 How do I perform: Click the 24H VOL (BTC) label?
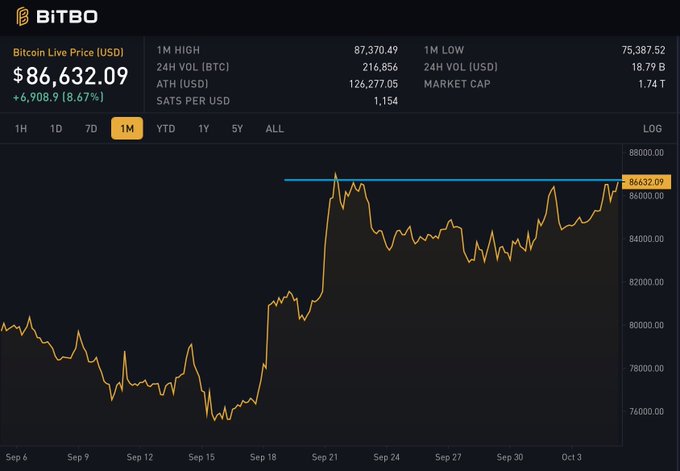pos(193,67)
